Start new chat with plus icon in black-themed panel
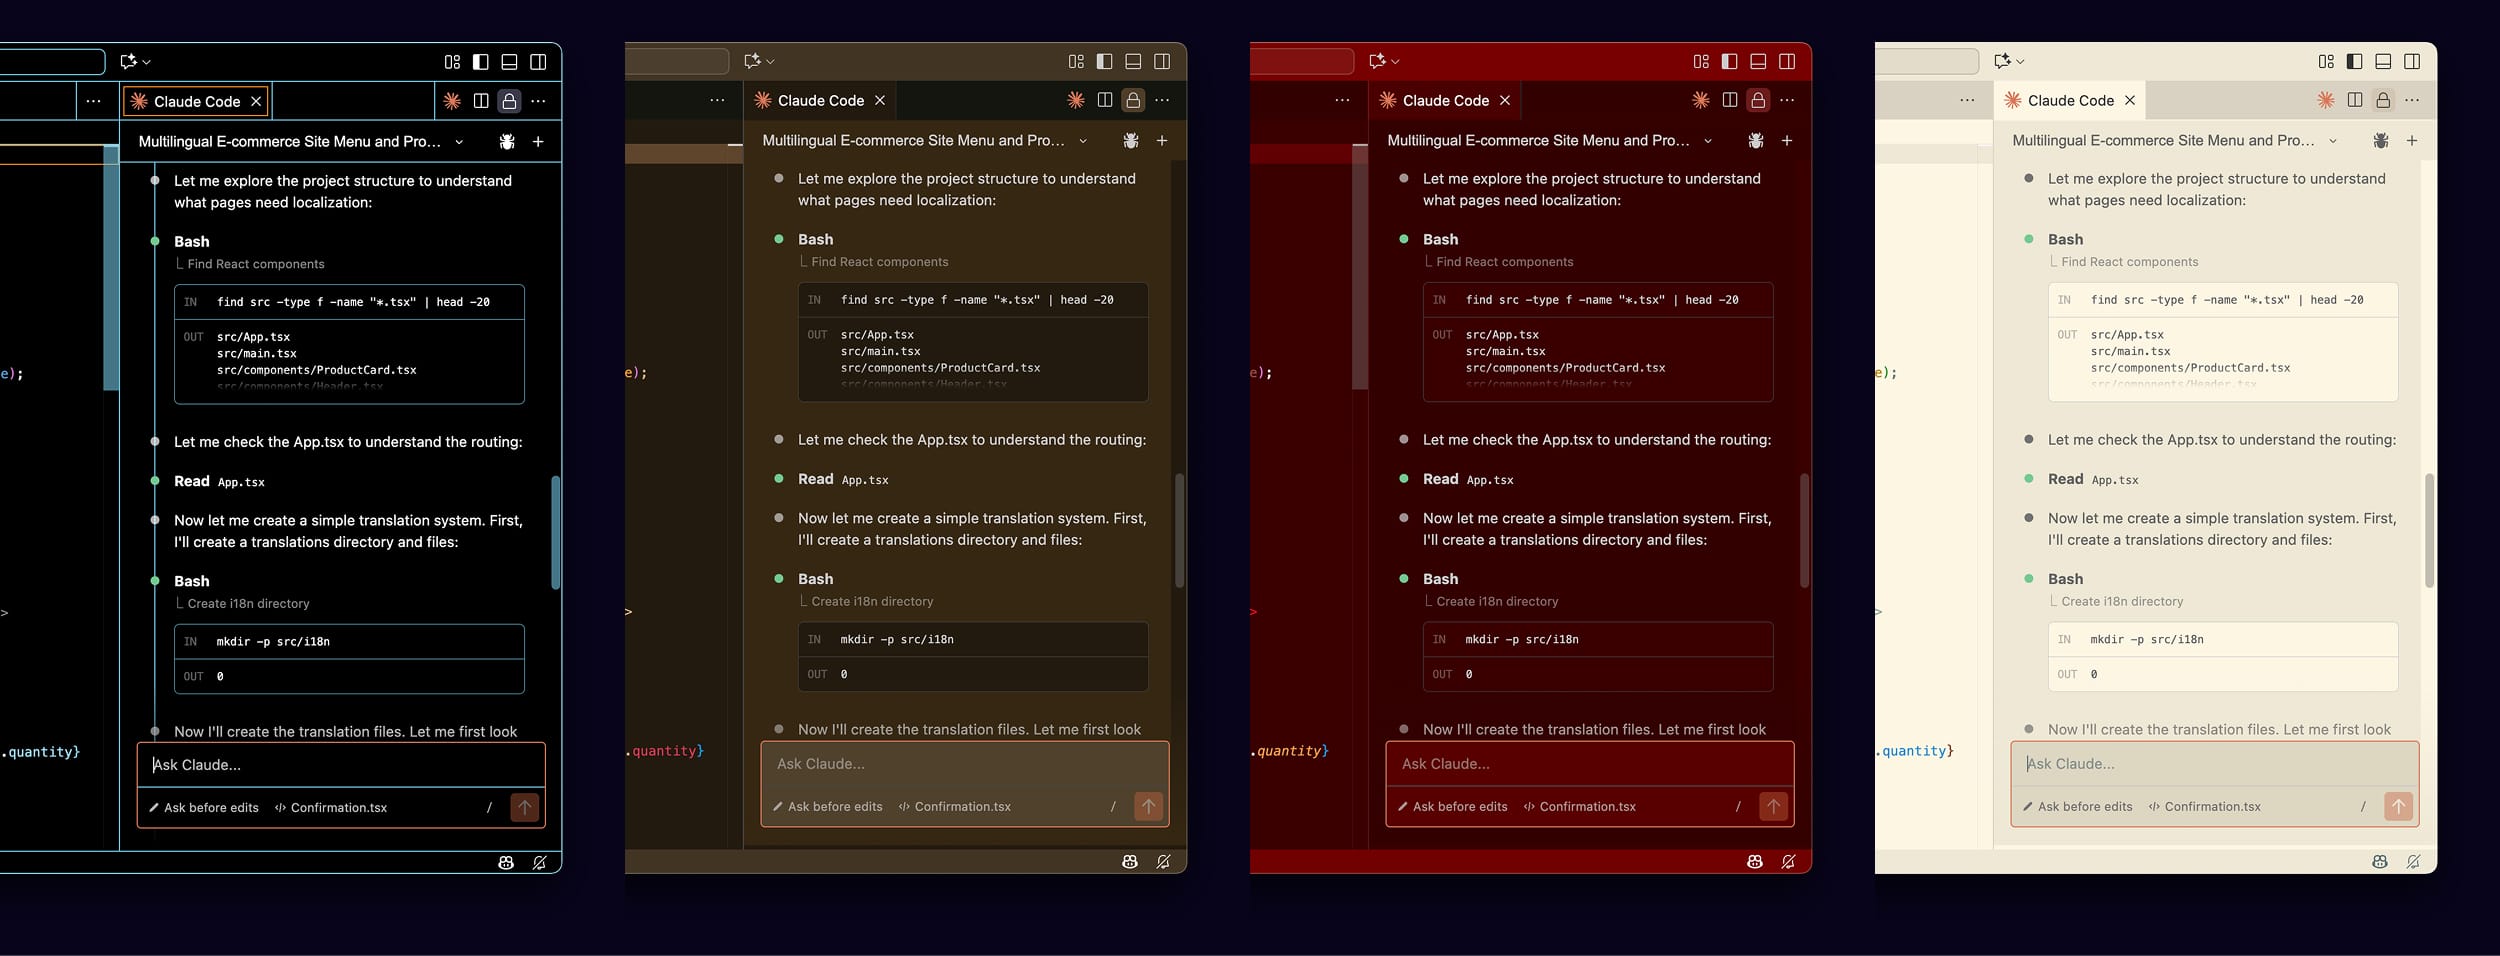This screenshot has height=956, width=2500. (538, 142)
